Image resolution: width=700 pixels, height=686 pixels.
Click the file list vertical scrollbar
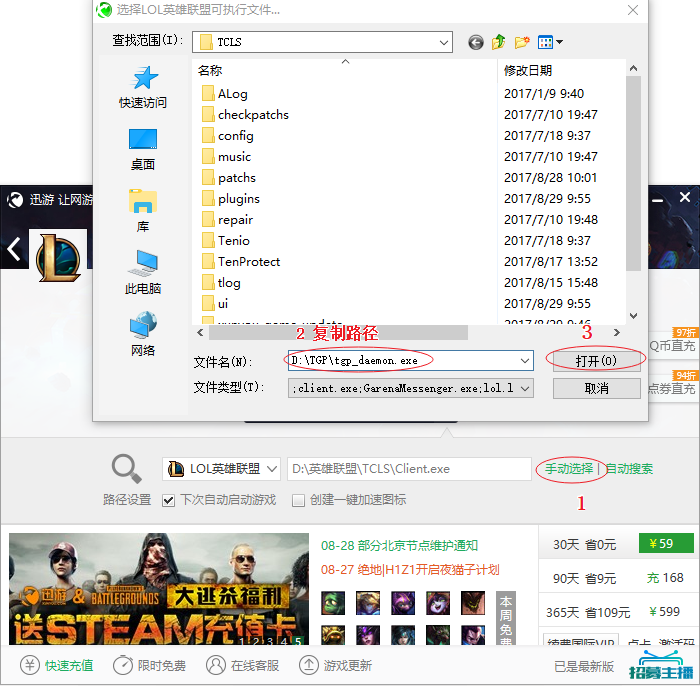(633, 173)
